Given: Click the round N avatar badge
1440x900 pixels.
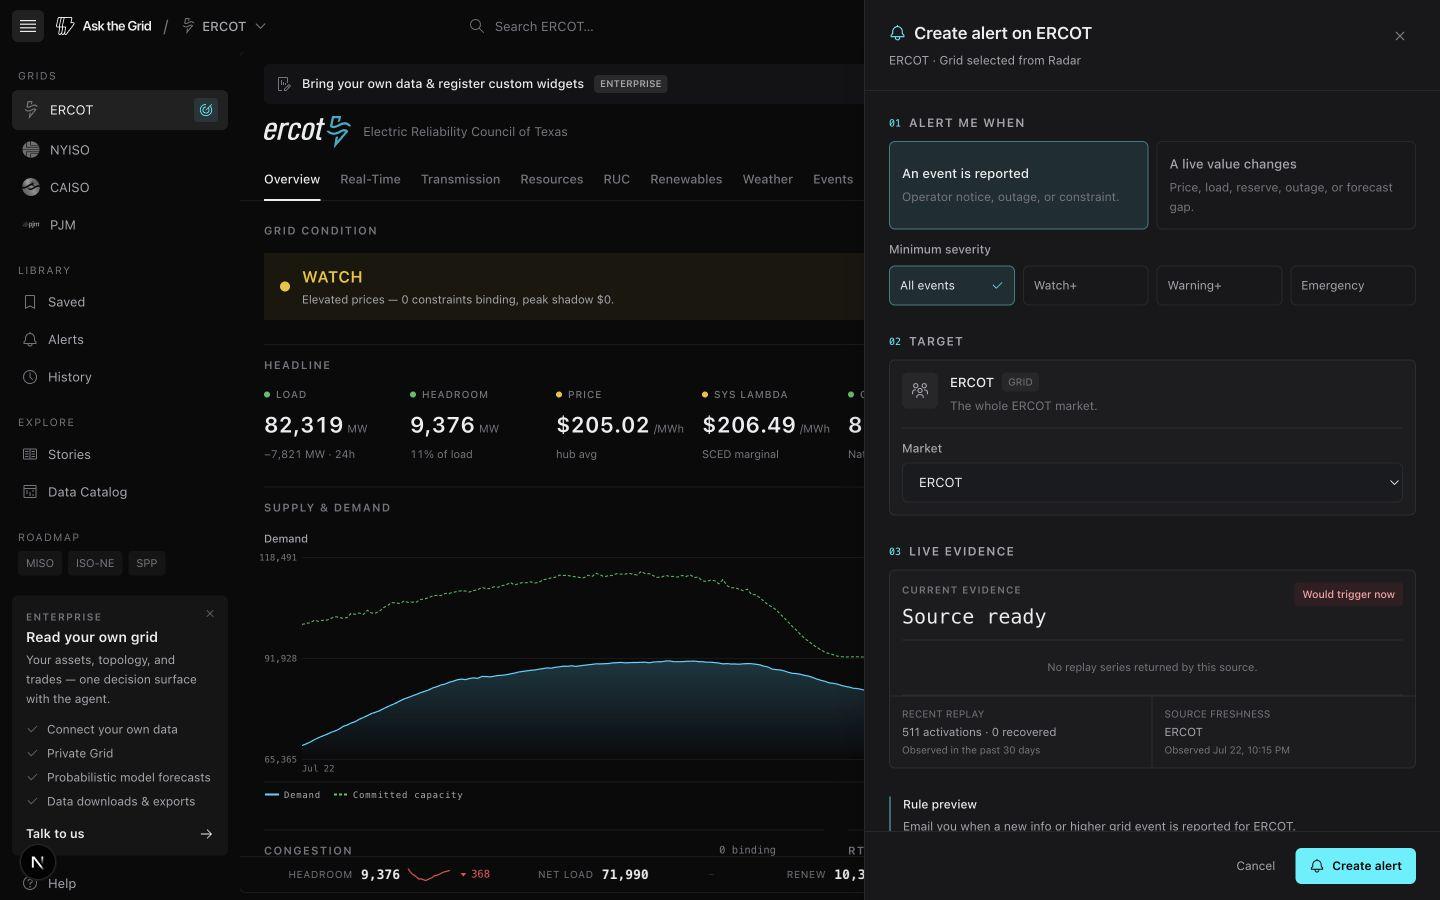Looking at the screenshot, I should 38,862.
